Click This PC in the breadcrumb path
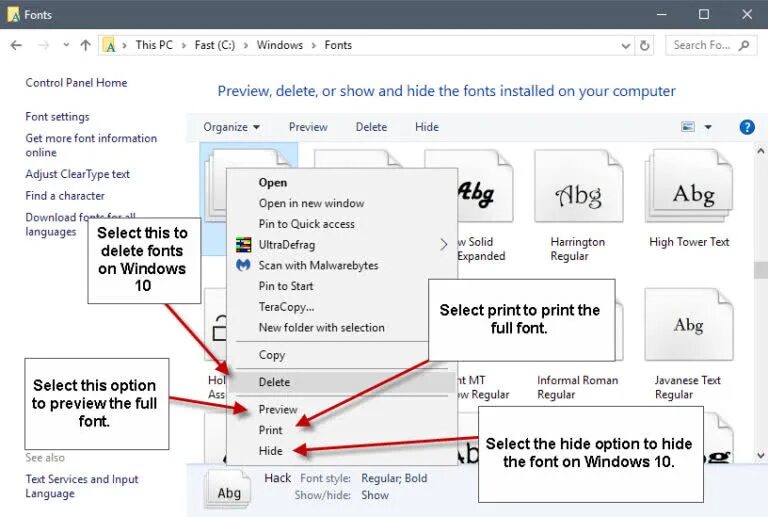This screenshot has width=768, height=517. click(154, 46)
